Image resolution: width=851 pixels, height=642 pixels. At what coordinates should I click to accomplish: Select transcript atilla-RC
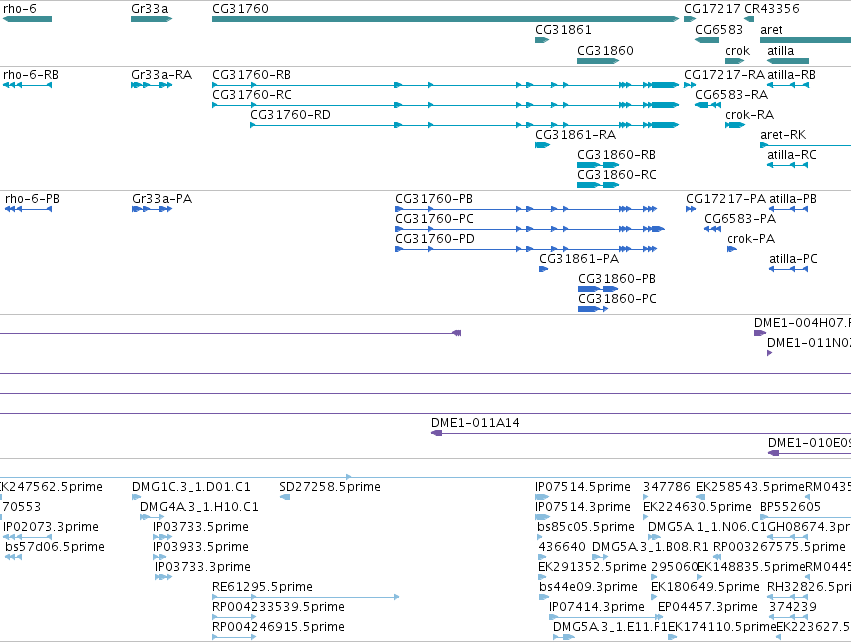pos(791,155)
